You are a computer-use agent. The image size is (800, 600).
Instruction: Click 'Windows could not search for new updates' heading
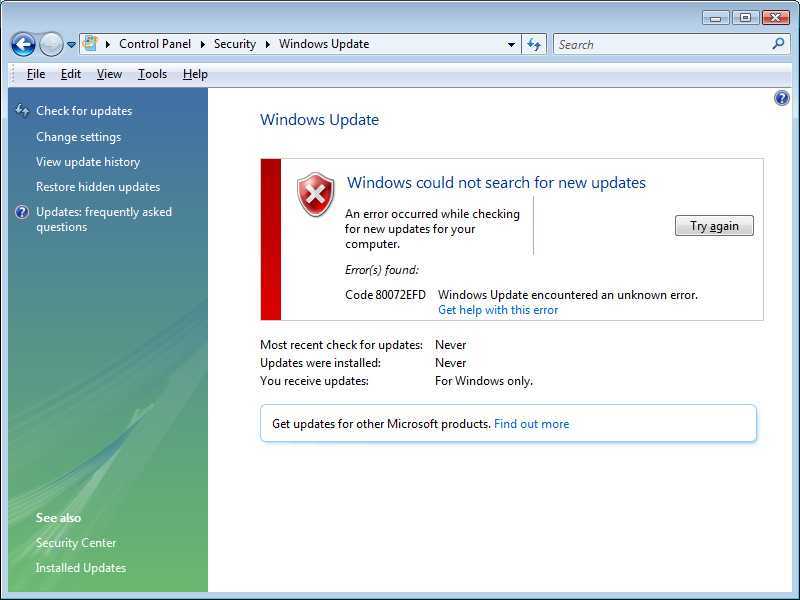click(496, 183)
